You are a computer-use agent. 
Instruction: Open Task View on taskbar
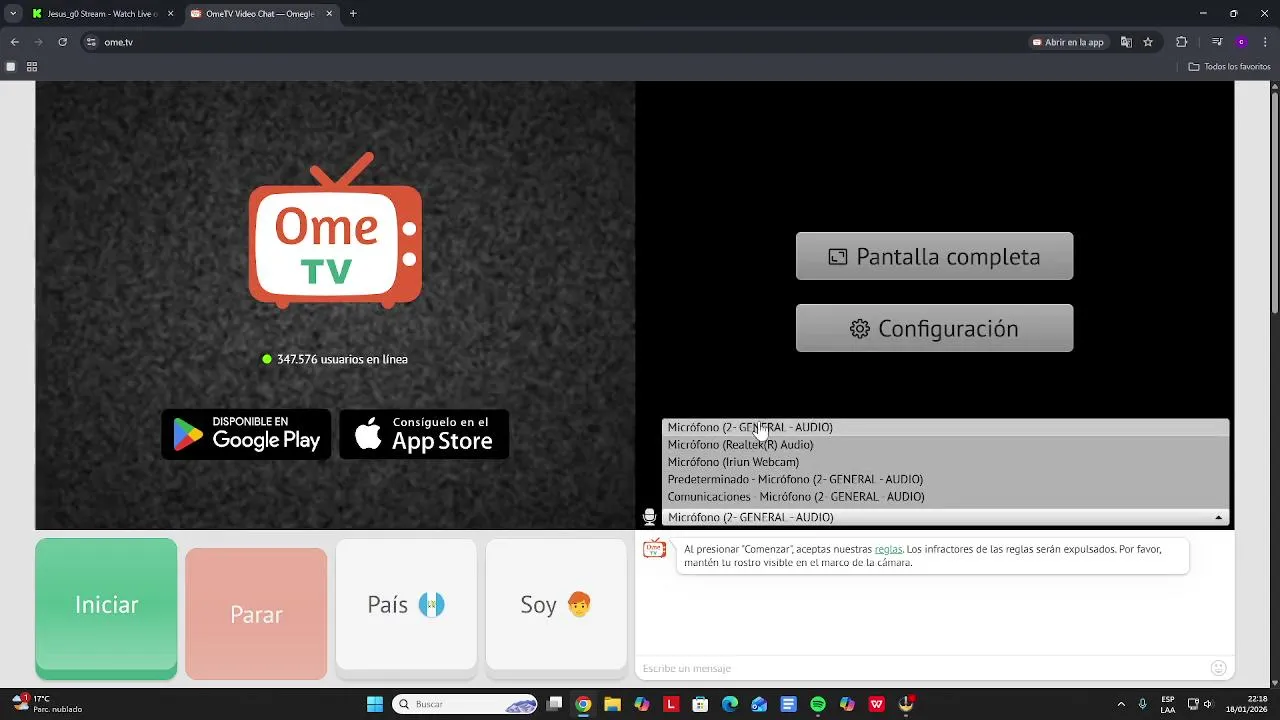tap(555, 704)
